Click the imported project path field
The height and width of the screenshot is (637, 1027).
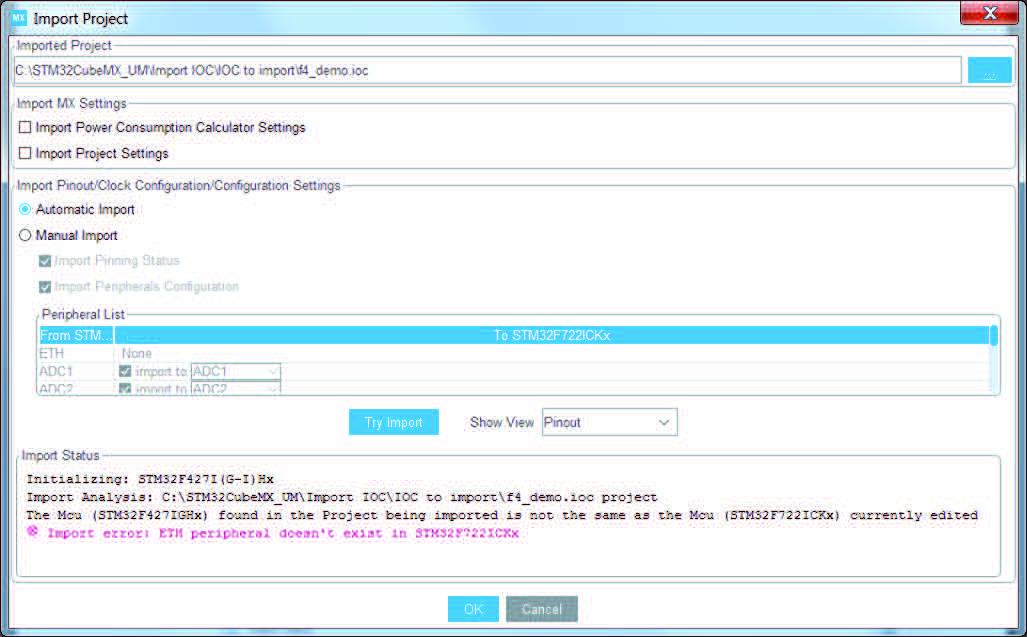[487, 71]
